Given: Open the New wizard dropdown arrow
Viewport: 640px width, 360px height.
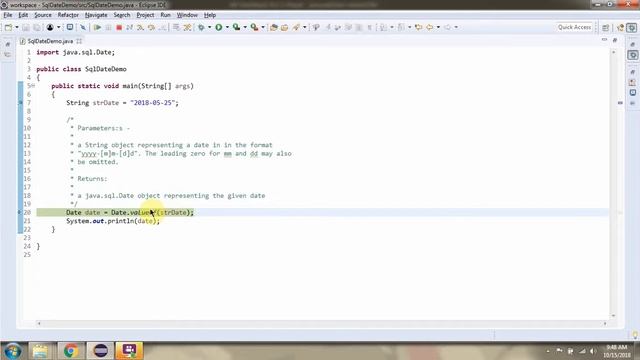Looking at the screenshot, I should tap(17, 27).
